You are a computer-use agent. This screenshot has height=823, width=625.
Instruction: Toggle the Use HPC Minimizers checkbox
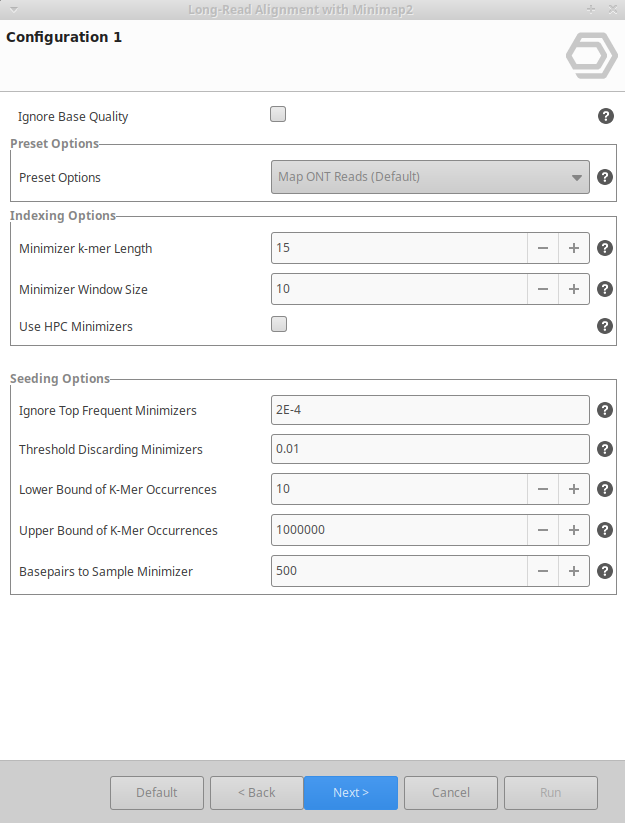[x=278, y=324]
